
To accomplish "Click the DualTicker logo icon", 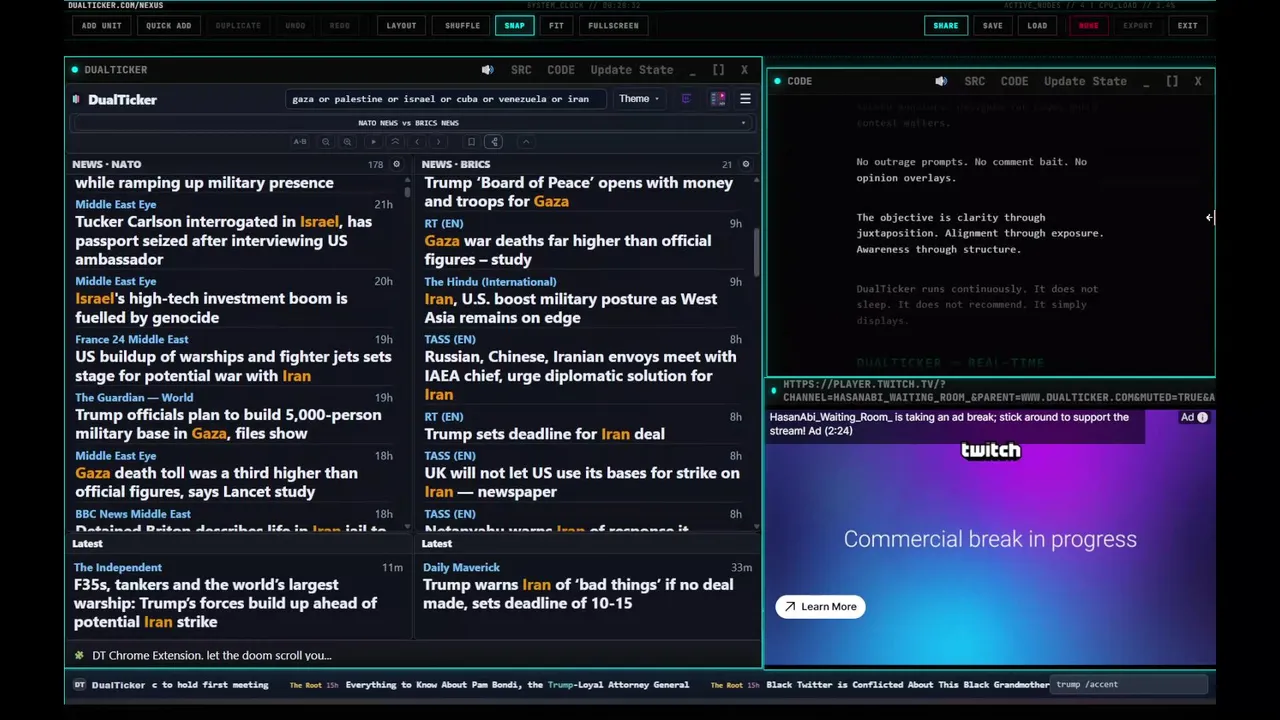I will point(77,99).
